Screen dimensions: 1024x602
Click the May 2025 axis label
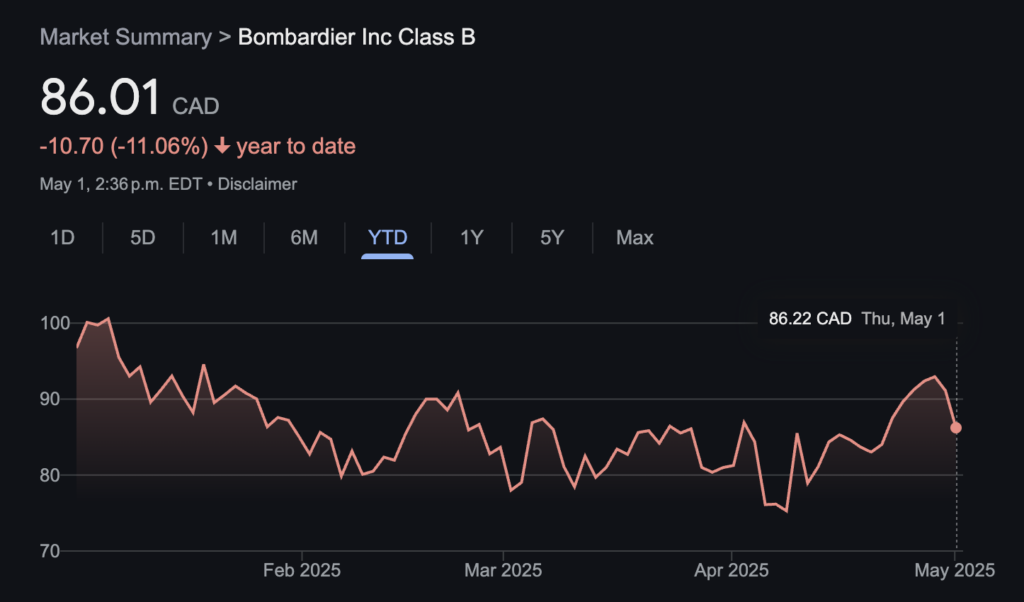(x=955, y=571)
